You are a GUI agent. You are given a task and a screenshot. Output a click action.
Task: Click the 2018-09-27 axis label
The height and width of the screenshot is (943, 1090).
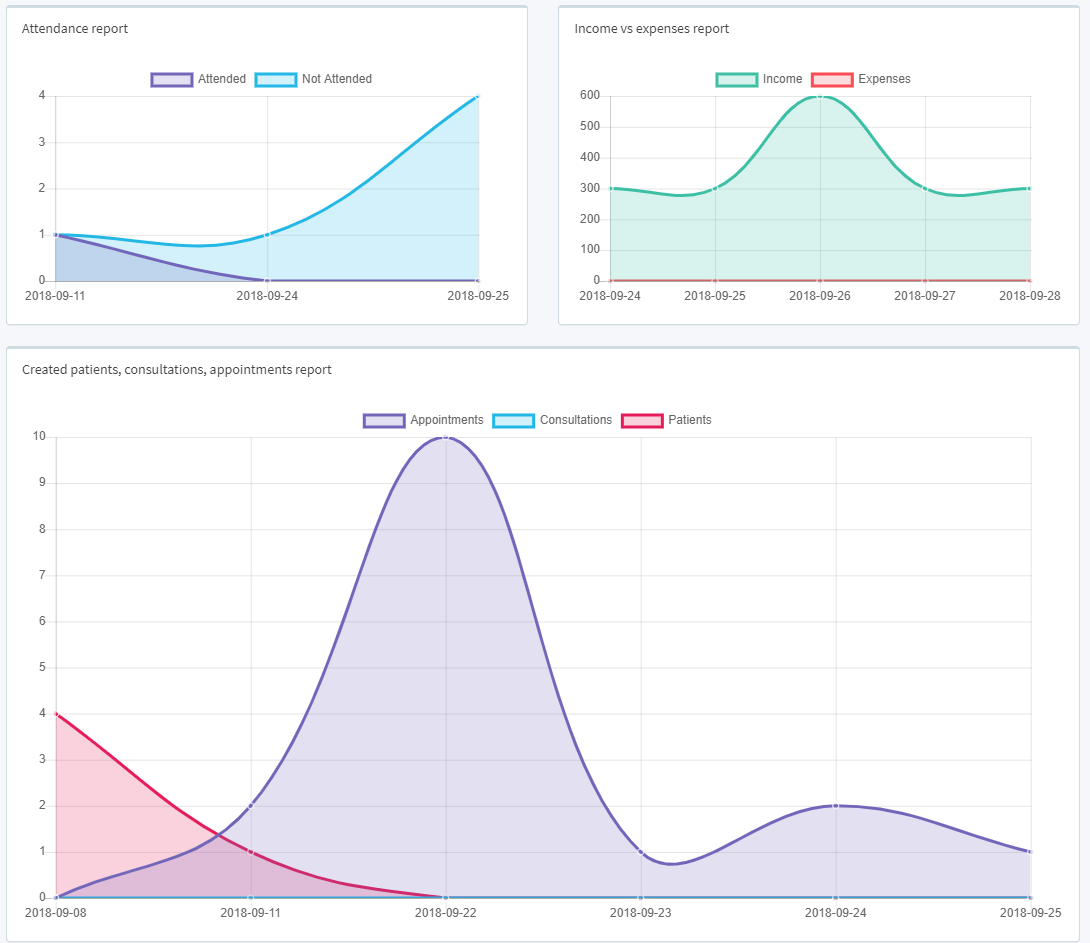tap(925, 296)
